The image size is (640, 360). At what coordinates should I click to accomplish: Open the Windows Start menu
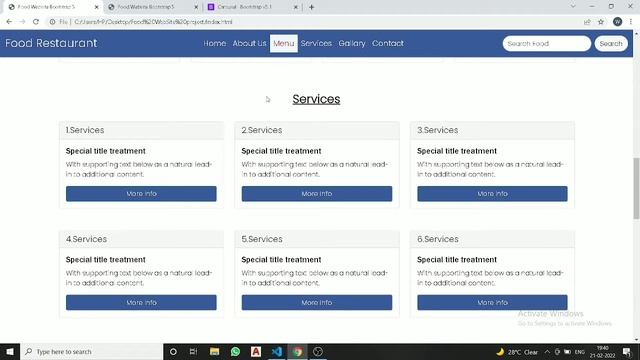coord(10,351)
